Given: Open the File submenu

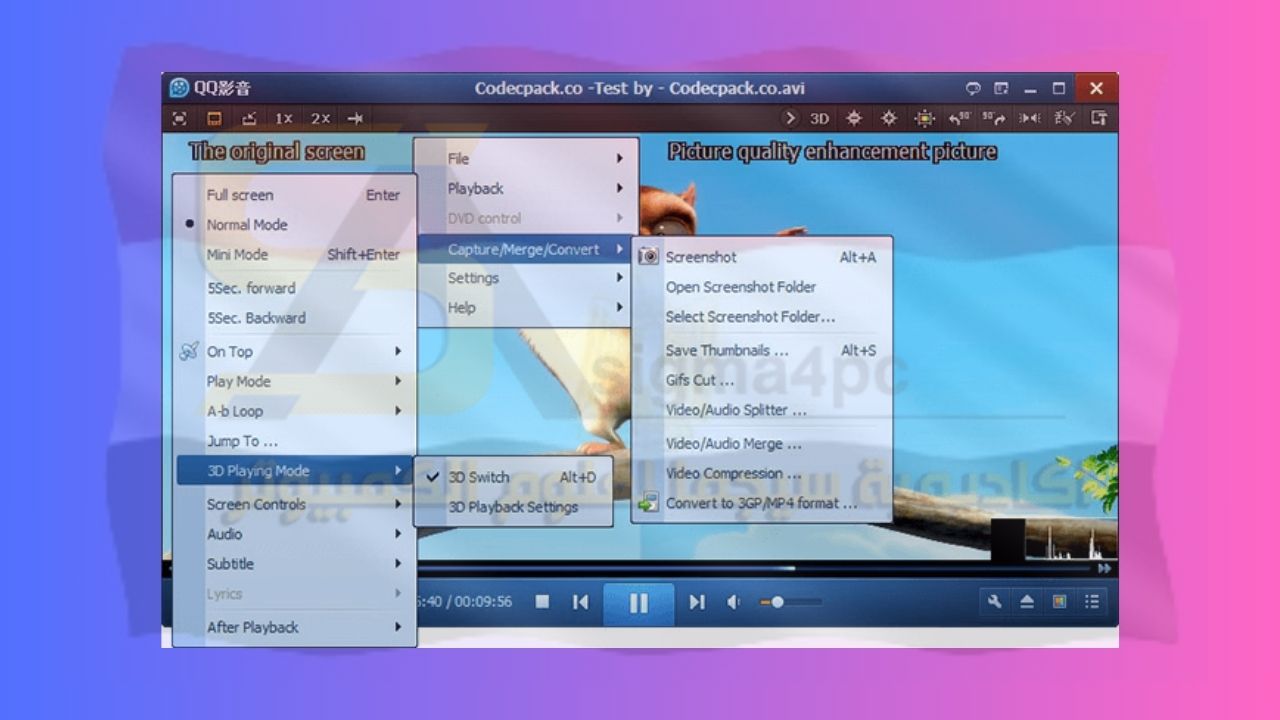Looking at the screenshot, I should (527, 158).
